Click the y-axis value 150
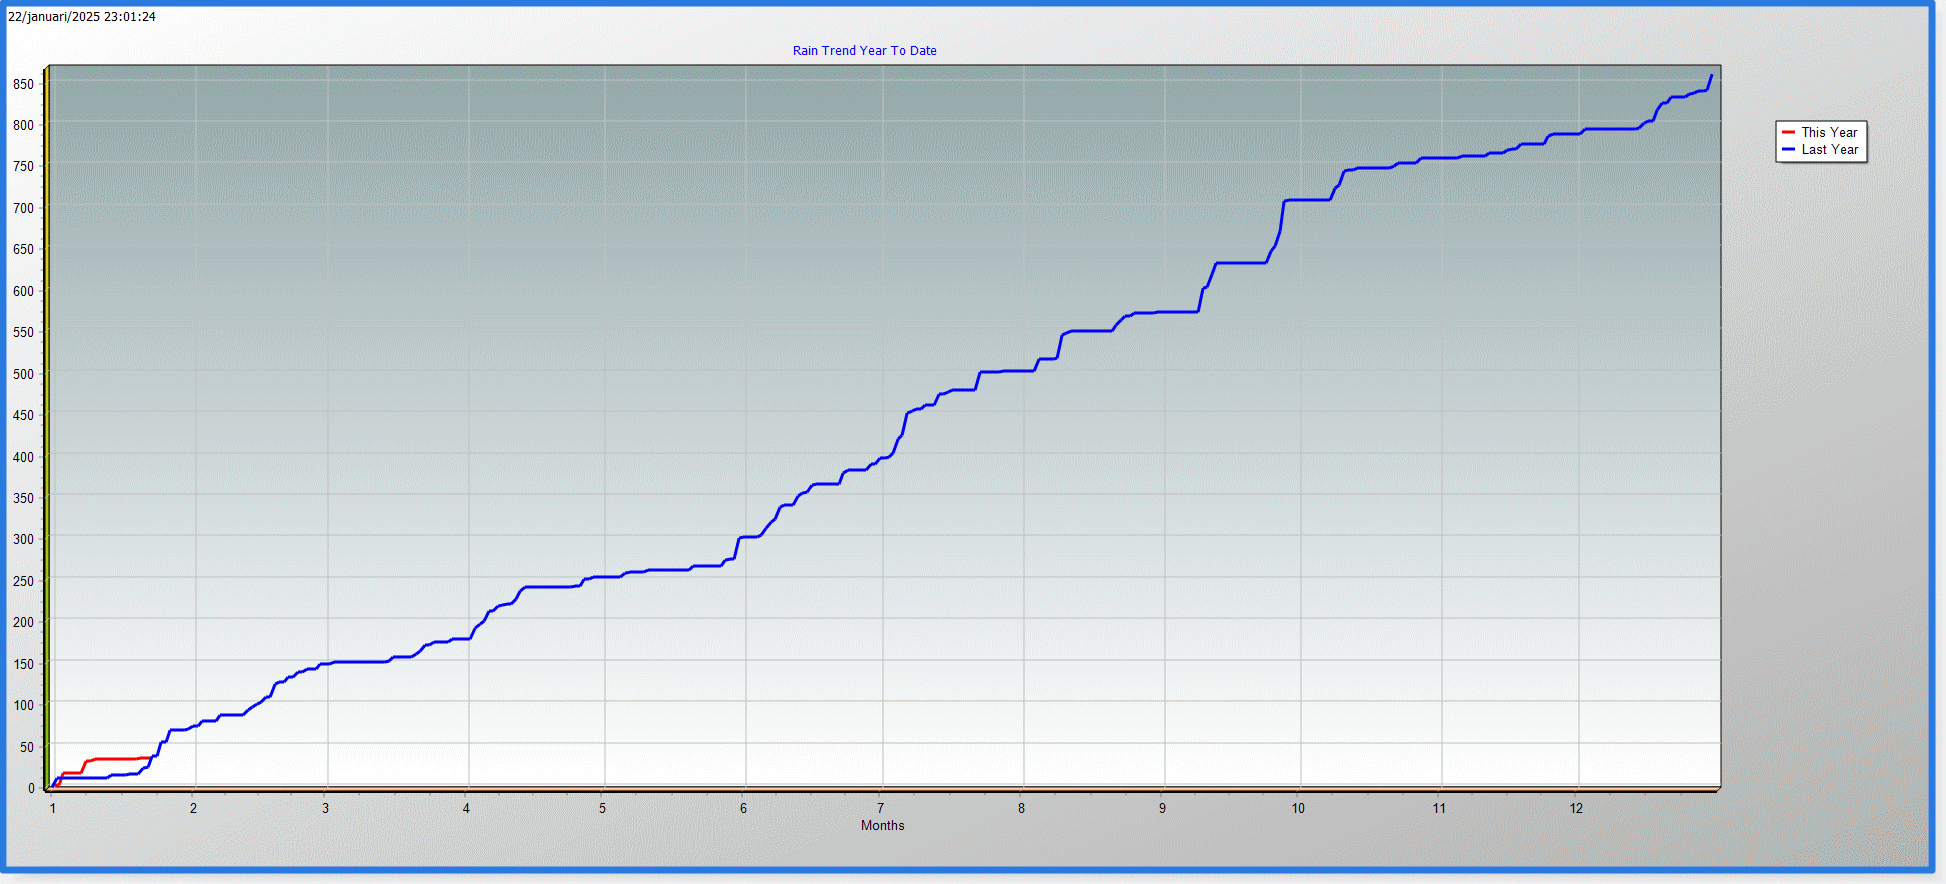Viewport: 1946px width, 884px height. click(x=23, y=664)
